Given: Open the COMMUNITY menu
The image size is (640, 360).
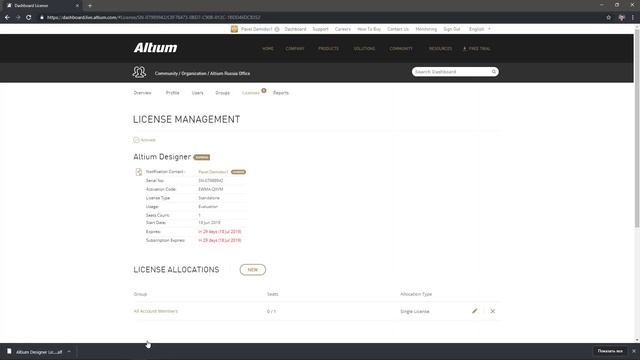Looking at the screenshot, I should click(x=401, y=49).
